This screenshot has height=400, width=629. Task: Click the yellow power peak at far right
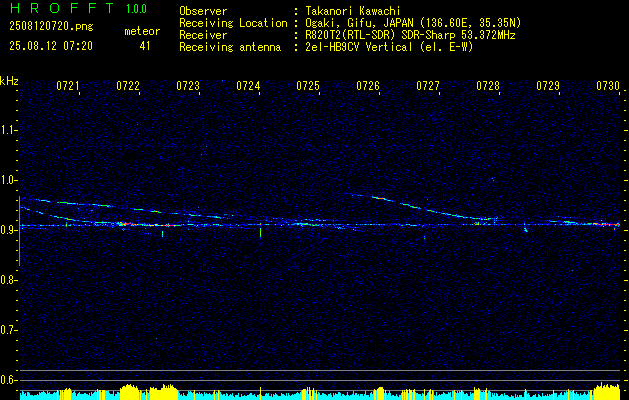click(607, 391)
